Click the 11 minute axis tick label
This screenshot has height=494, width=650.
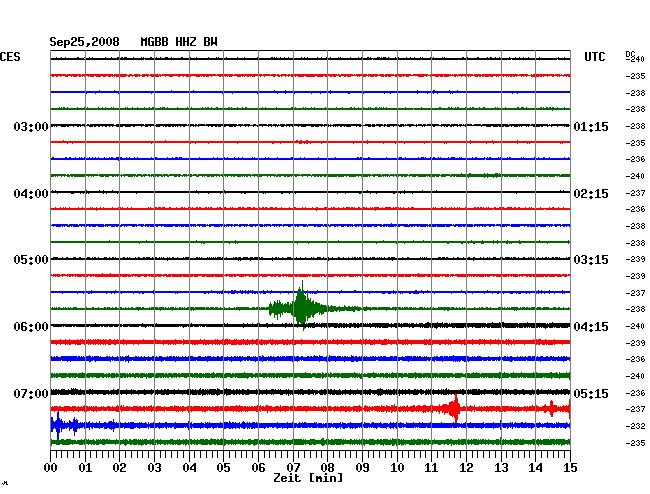pos(431,468)
